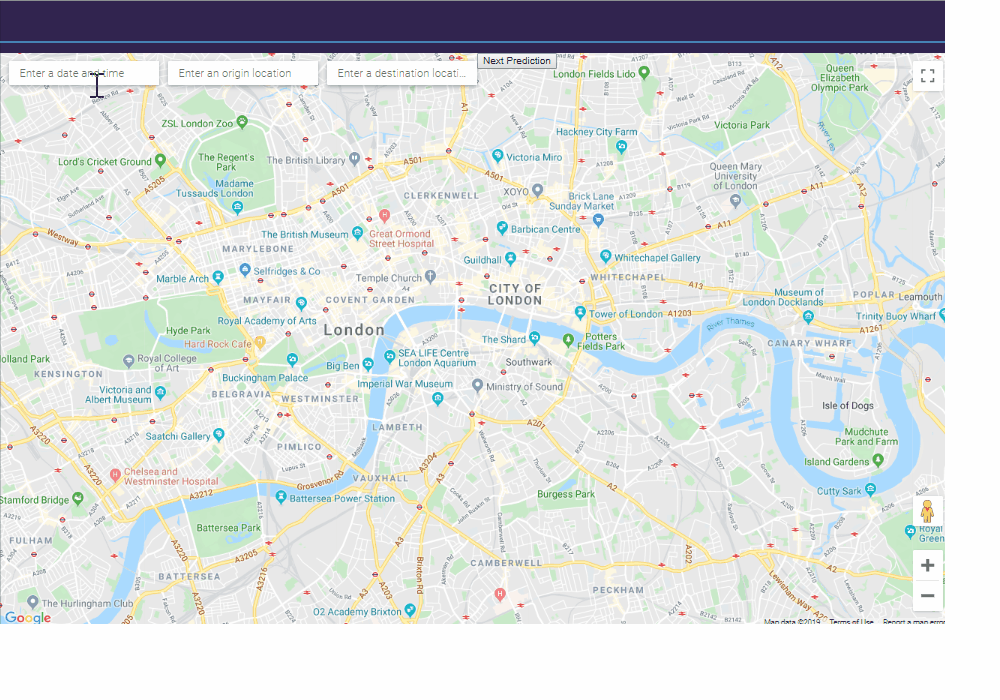Click the Southwark label
Viewport: 1000px width, 700px height.
[x=529, y=362]
